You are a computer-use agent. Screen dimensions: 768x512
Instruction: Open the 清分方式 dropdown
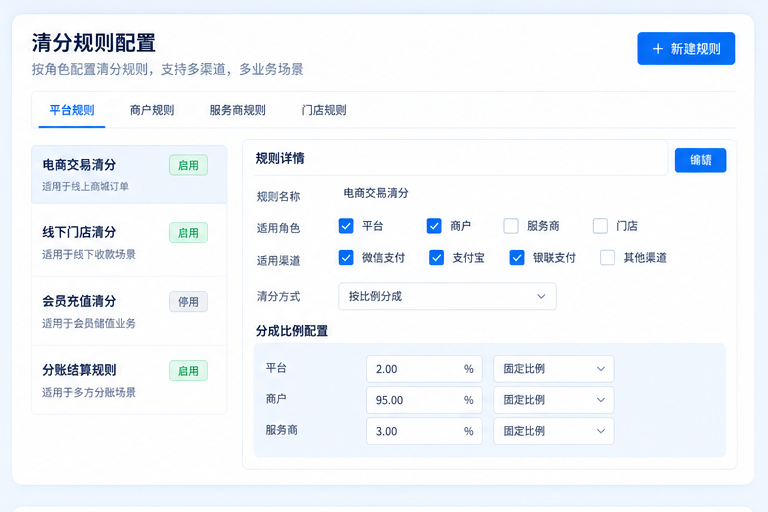coord(447,296)
